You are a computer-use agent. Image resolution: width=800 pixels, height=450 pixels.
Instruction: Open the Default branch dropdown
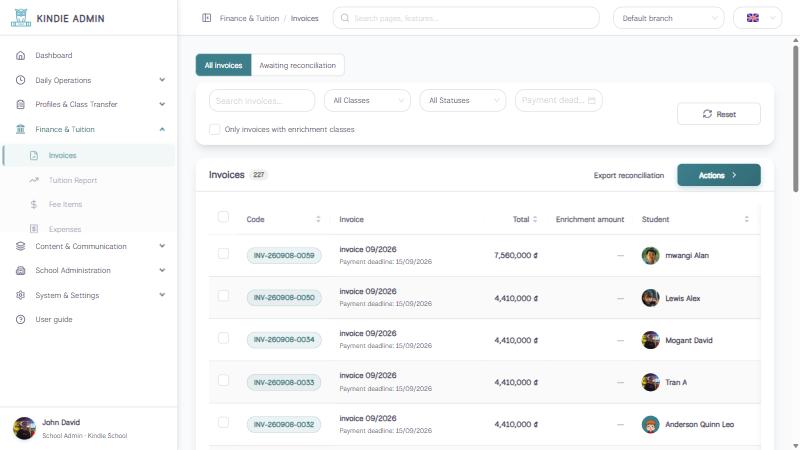(x=668, y=18)
